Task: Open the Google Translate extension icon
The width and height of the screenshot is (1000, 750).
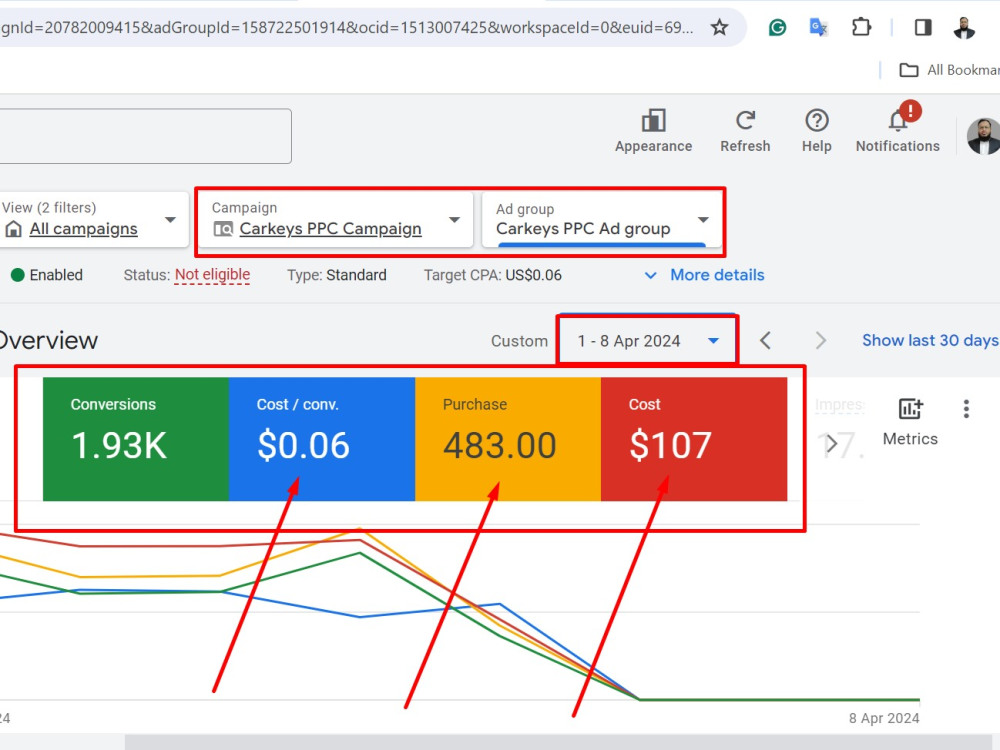Action: click(818, 27)
